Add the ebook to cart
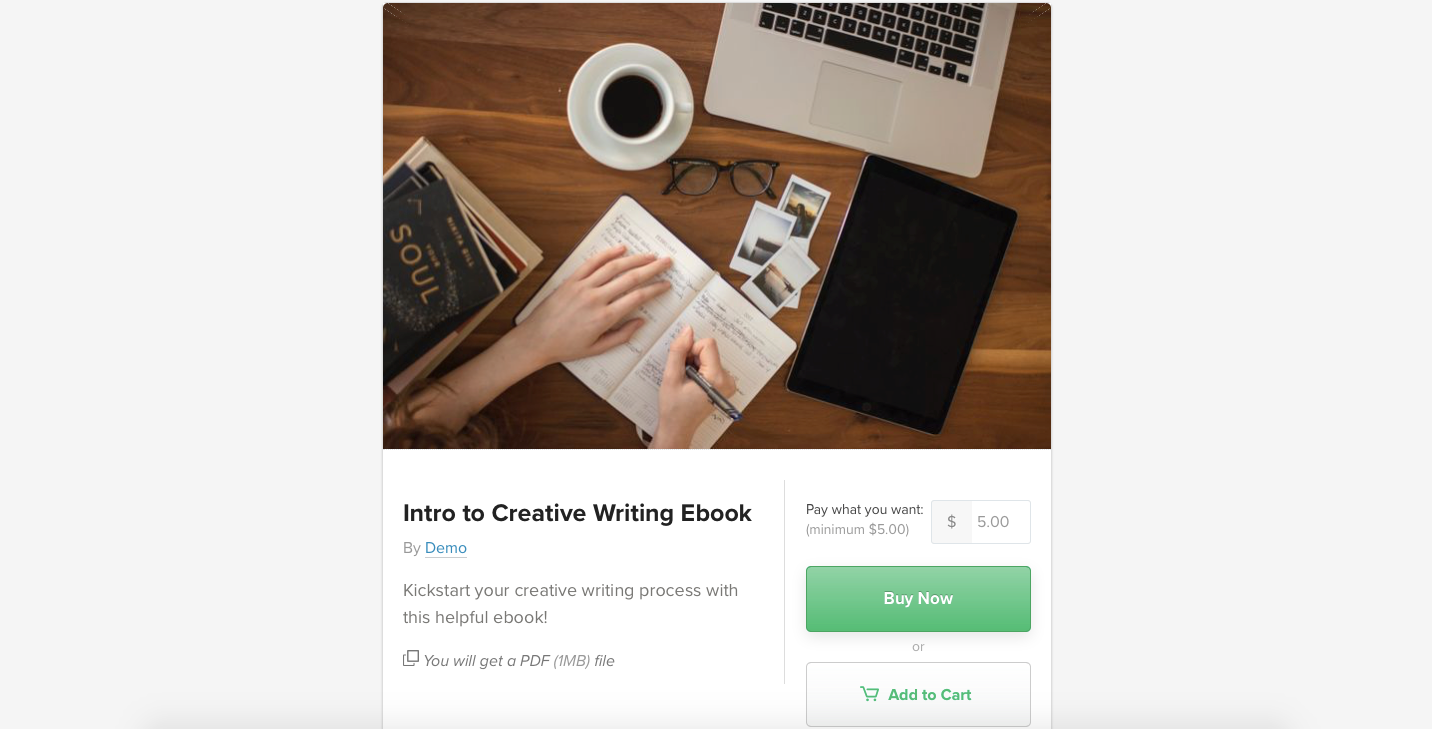Image resolution: width=1432 pixels, height=729 pixels. click(918, 694)
